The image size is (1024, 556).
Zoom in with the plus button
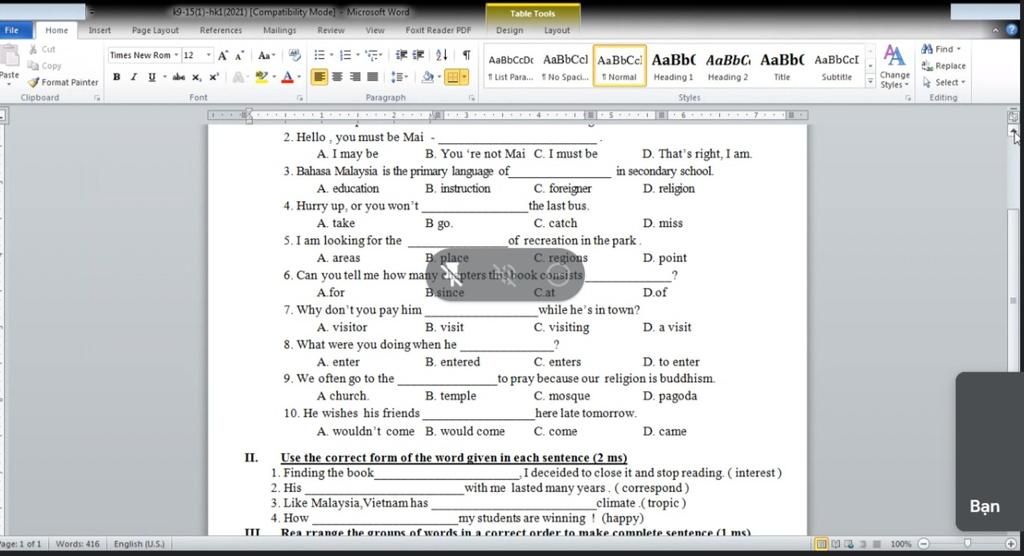coord(1011,544)
